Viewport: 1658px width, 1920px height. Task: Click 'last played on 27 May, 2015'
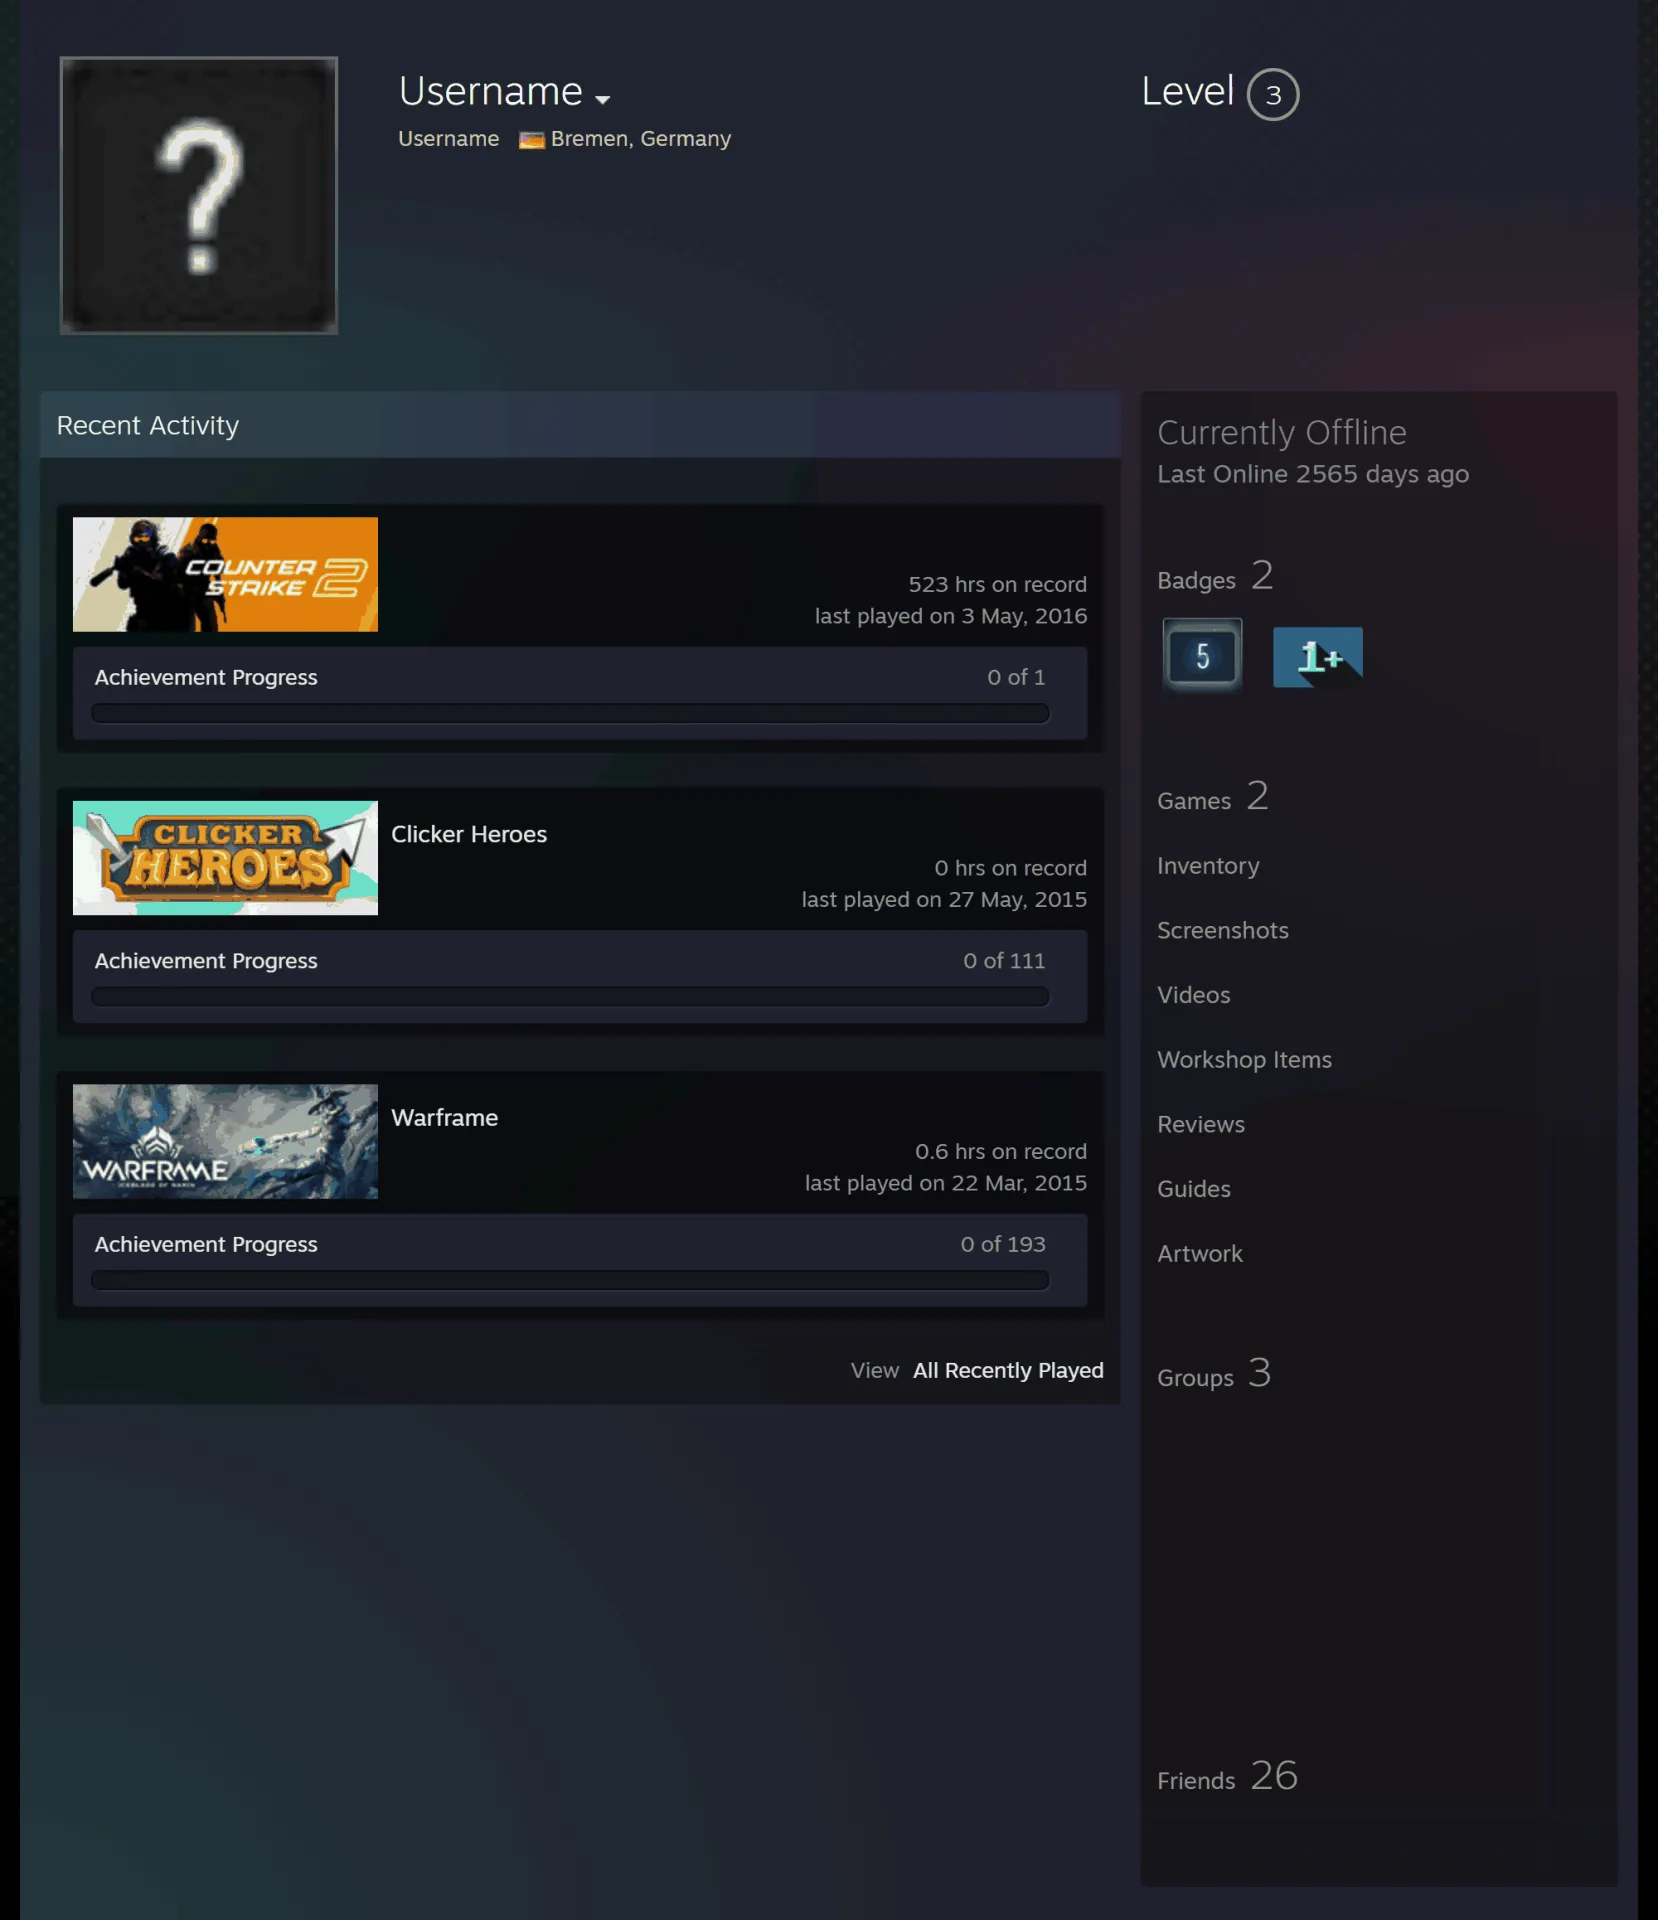click(x=944, y=900)
